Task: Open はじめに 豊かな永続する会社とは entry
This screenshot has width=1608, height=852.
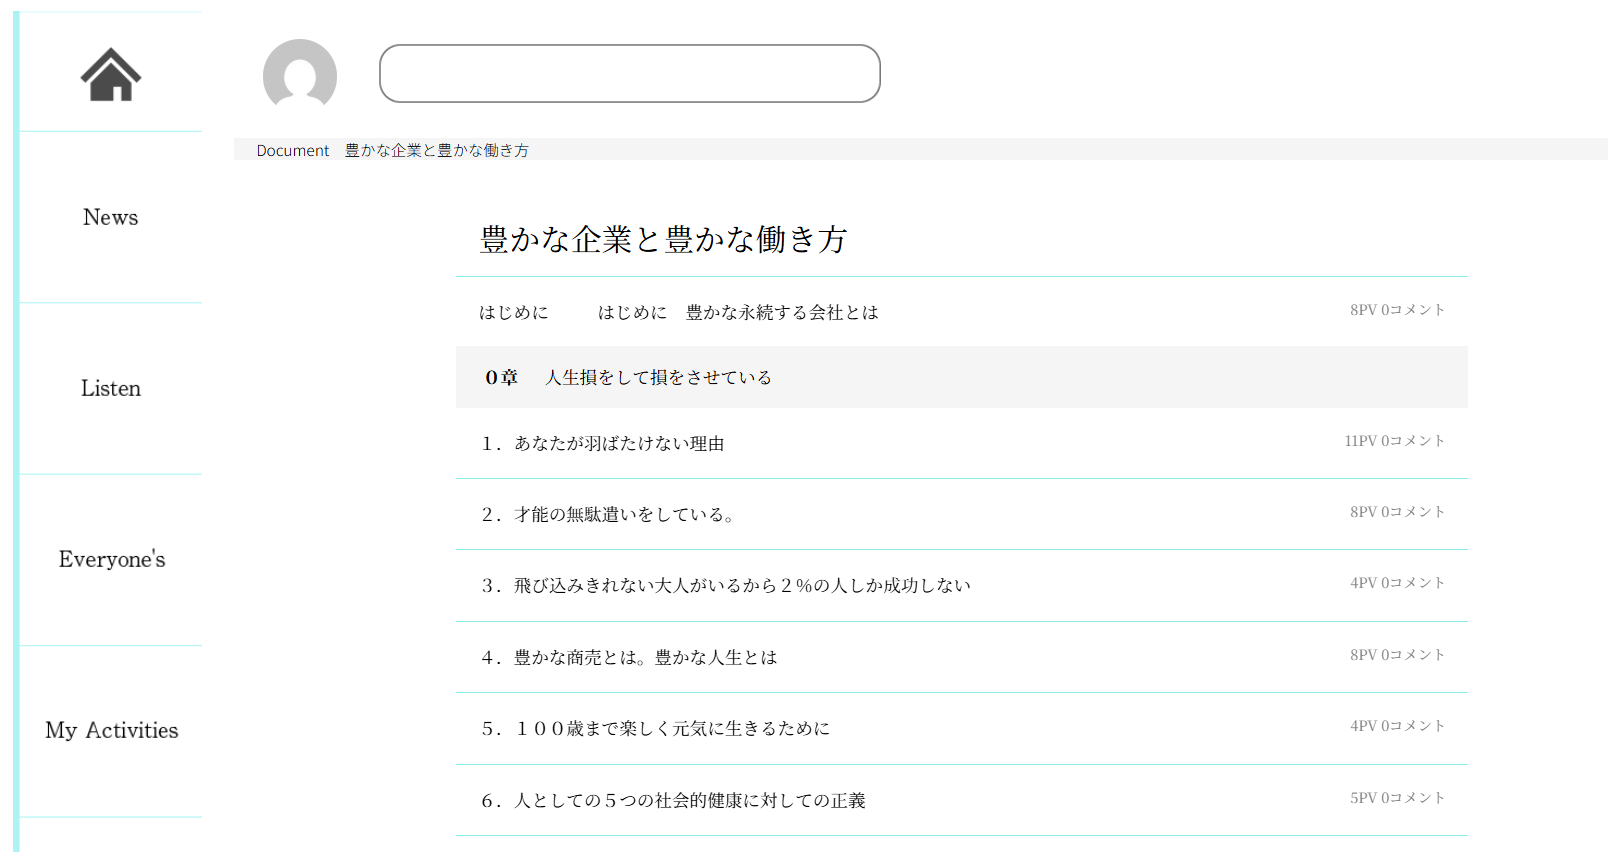Action: pyautogui.click(x=738, y=312)
